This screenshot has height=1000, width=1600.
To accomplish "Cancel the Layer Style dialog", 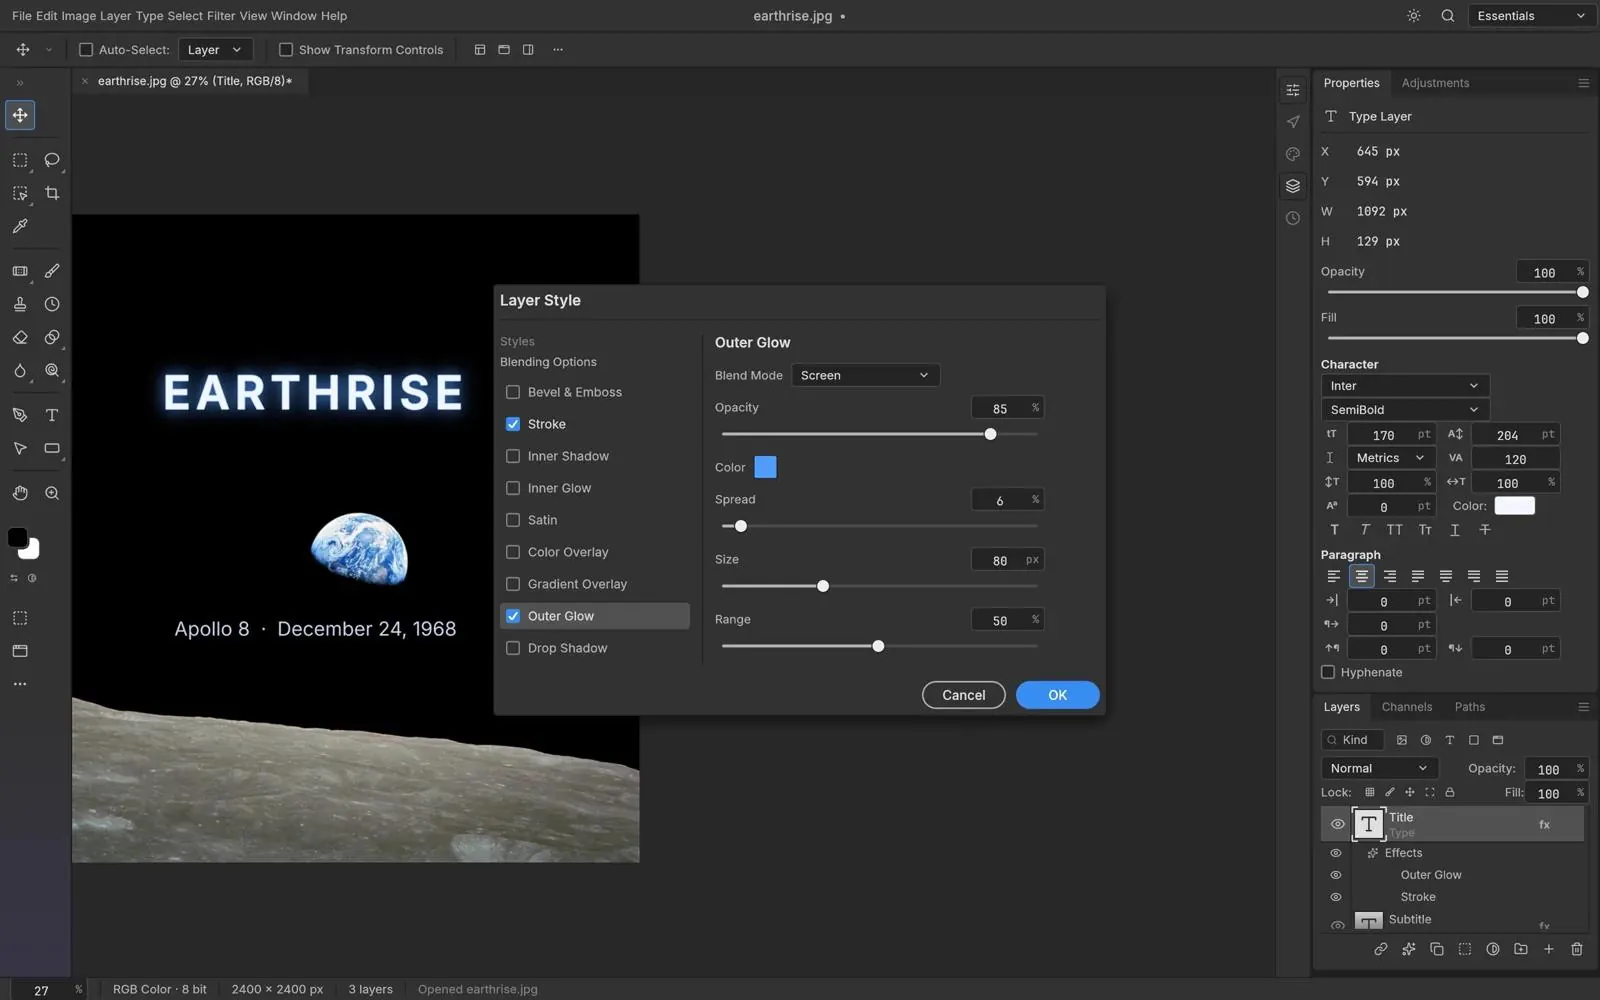I will (x=963, y=695).
